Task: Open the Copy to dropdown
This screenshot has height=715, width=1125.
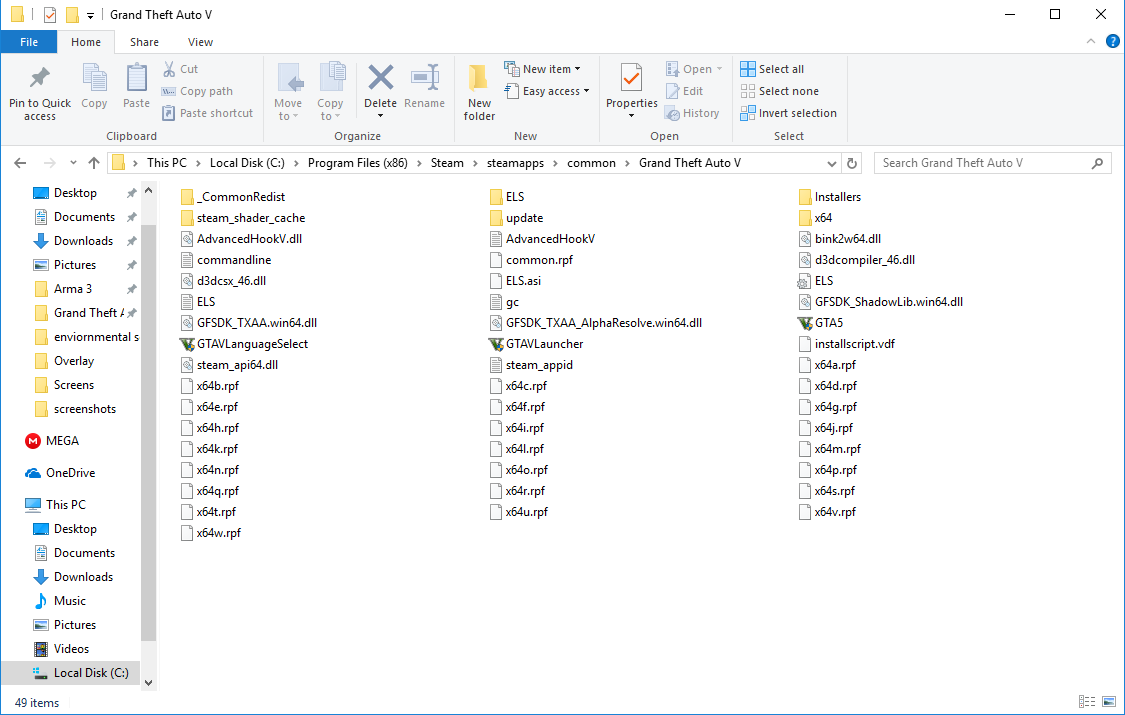Action: 330,92
